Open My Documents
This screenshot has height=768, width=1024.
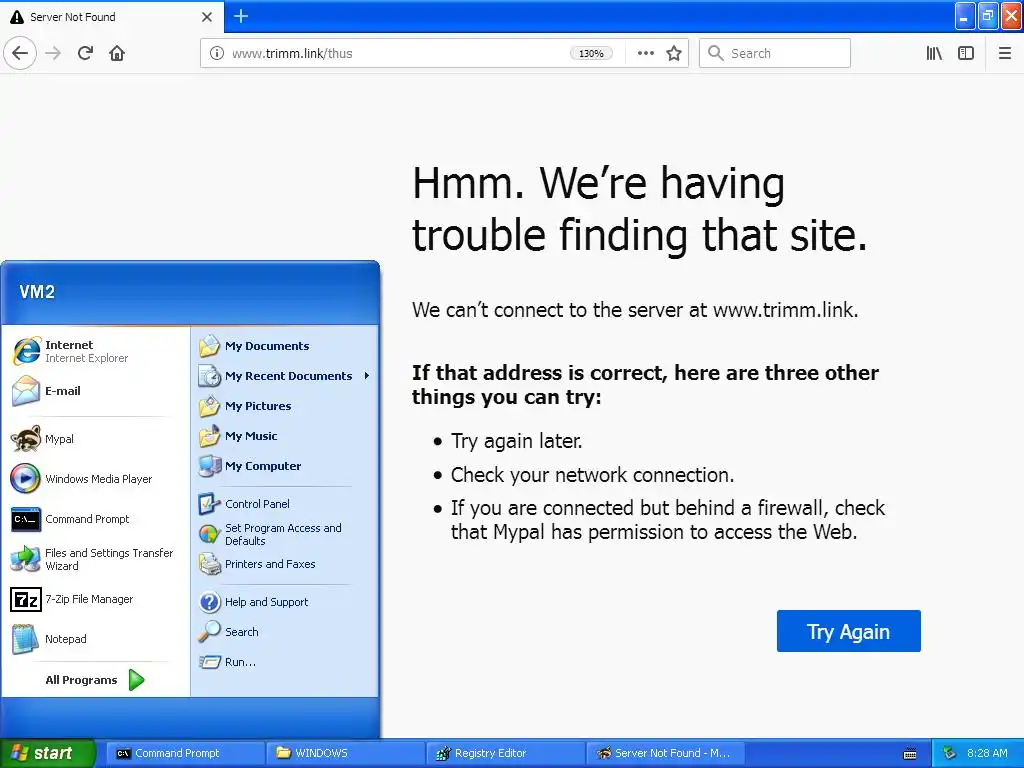[x=285, y=345]
